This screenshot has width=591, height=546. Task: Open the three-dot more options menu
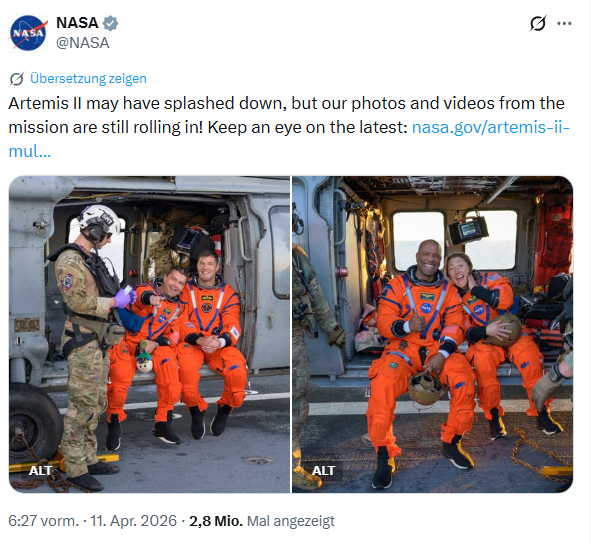[564, 23]
